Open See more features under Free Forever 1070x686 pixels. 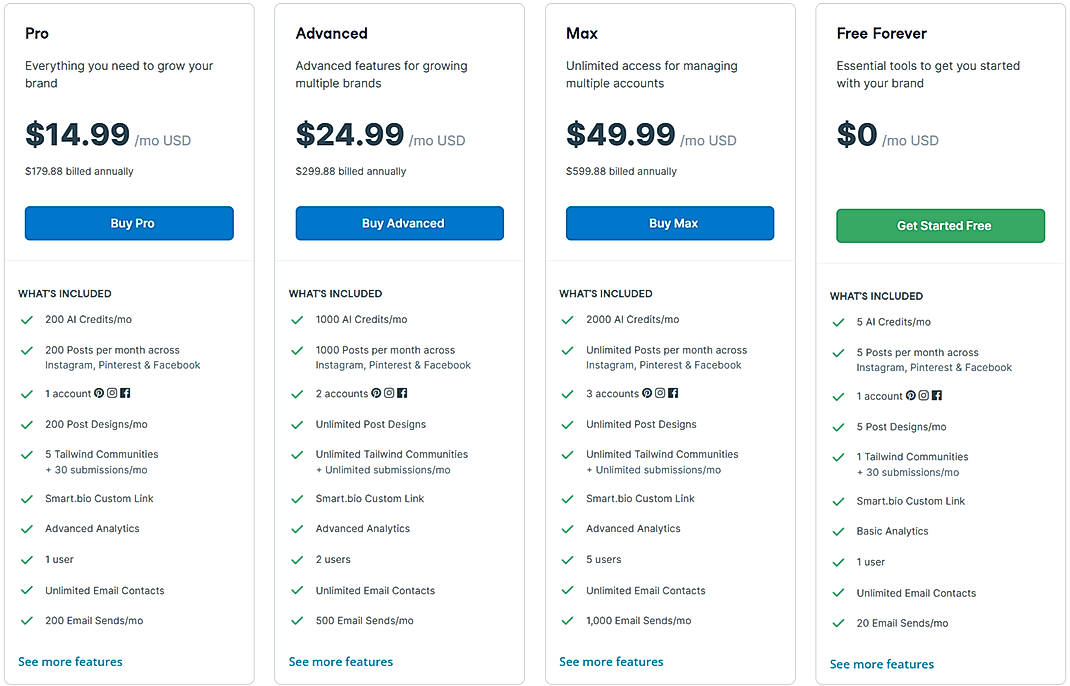point(882,664)
